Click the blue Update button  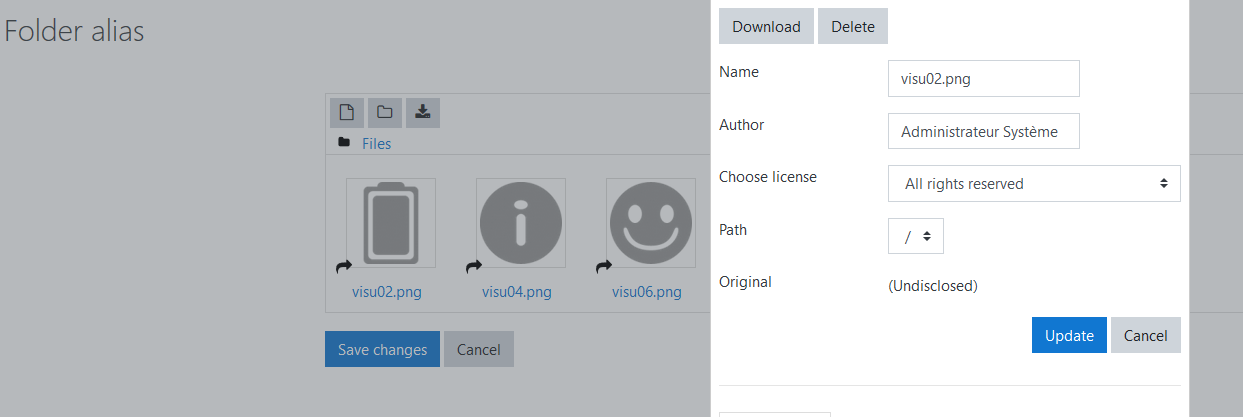(1069, 335)
